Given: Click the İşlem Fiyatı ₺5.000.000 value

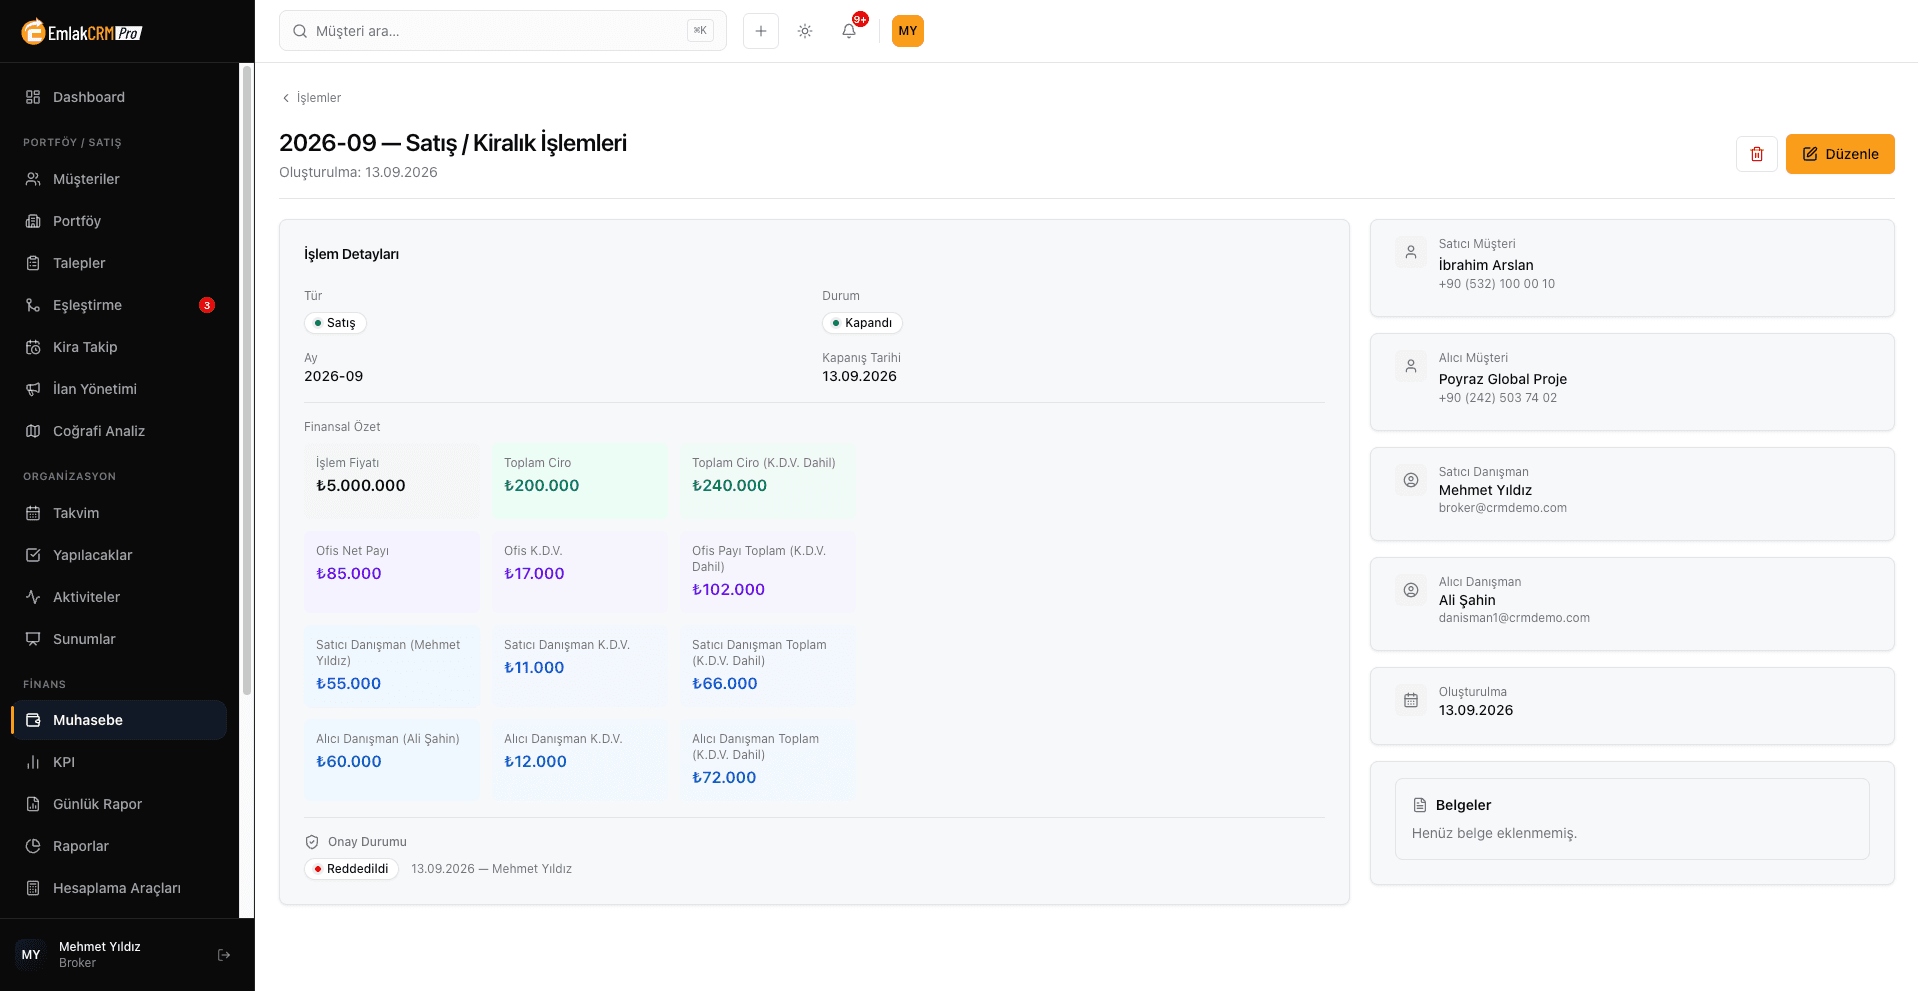Looking at the screenshot, I should (x=361, y=486).
